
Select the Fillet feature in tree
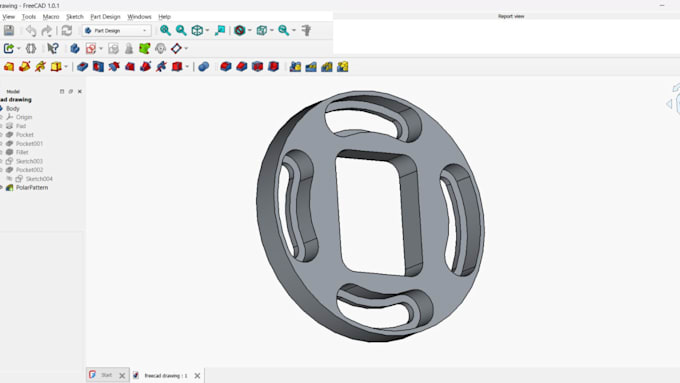22,152
